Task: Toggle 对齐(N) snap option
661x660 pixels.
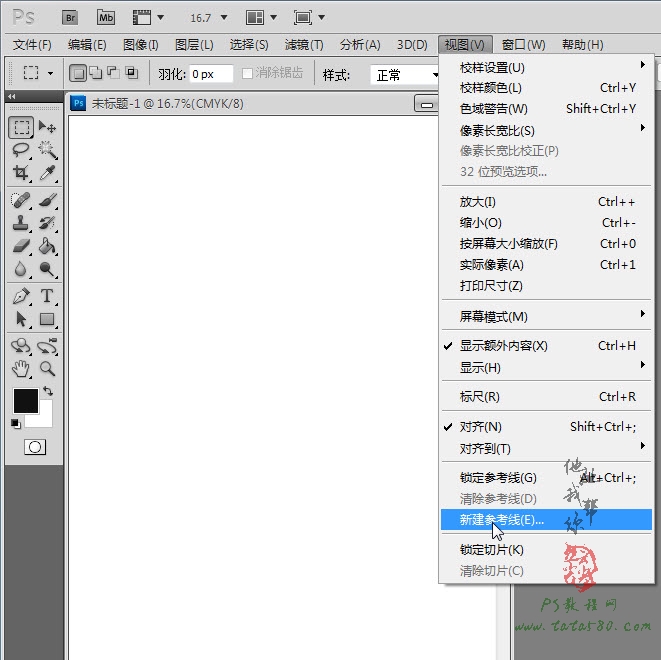Action: pyautogui.click(x=546, y=427)
